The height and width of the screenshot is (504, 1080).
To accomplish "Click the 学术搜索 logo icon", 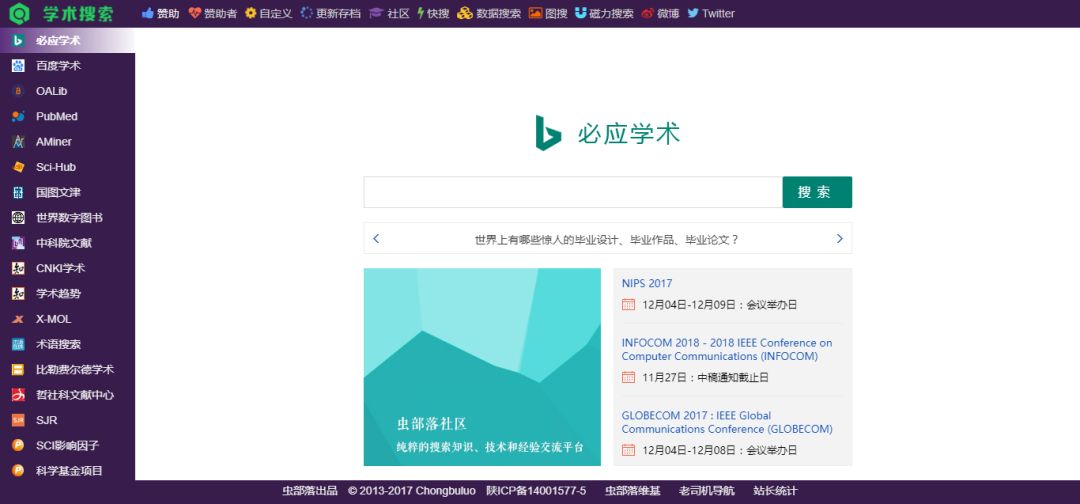I will 20,14.
